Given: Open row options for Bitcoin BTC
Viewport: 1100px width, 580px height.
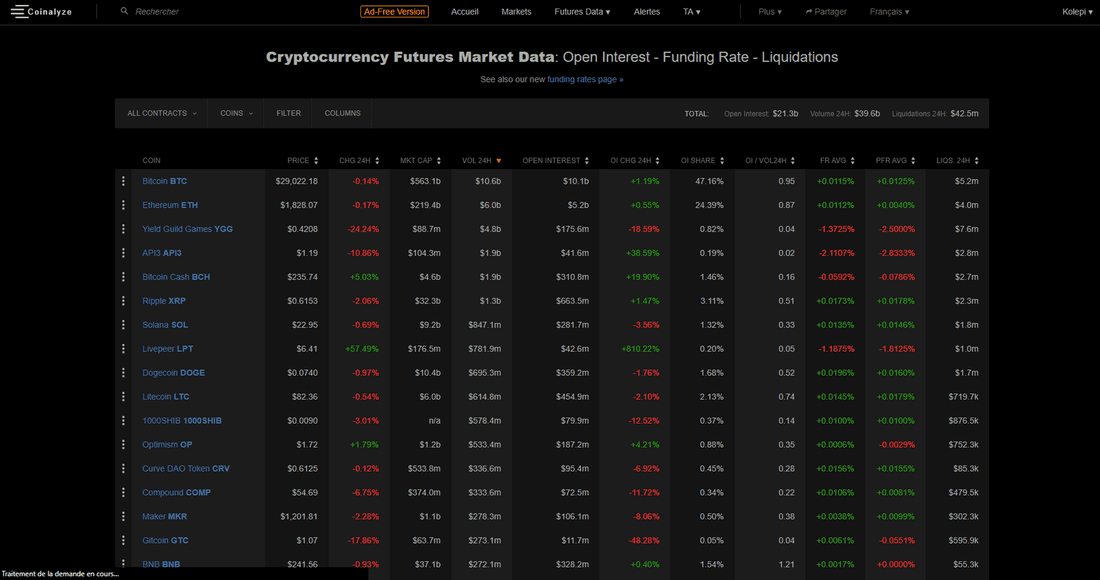Looking at the screenshot, I should (x=123, y=181).
